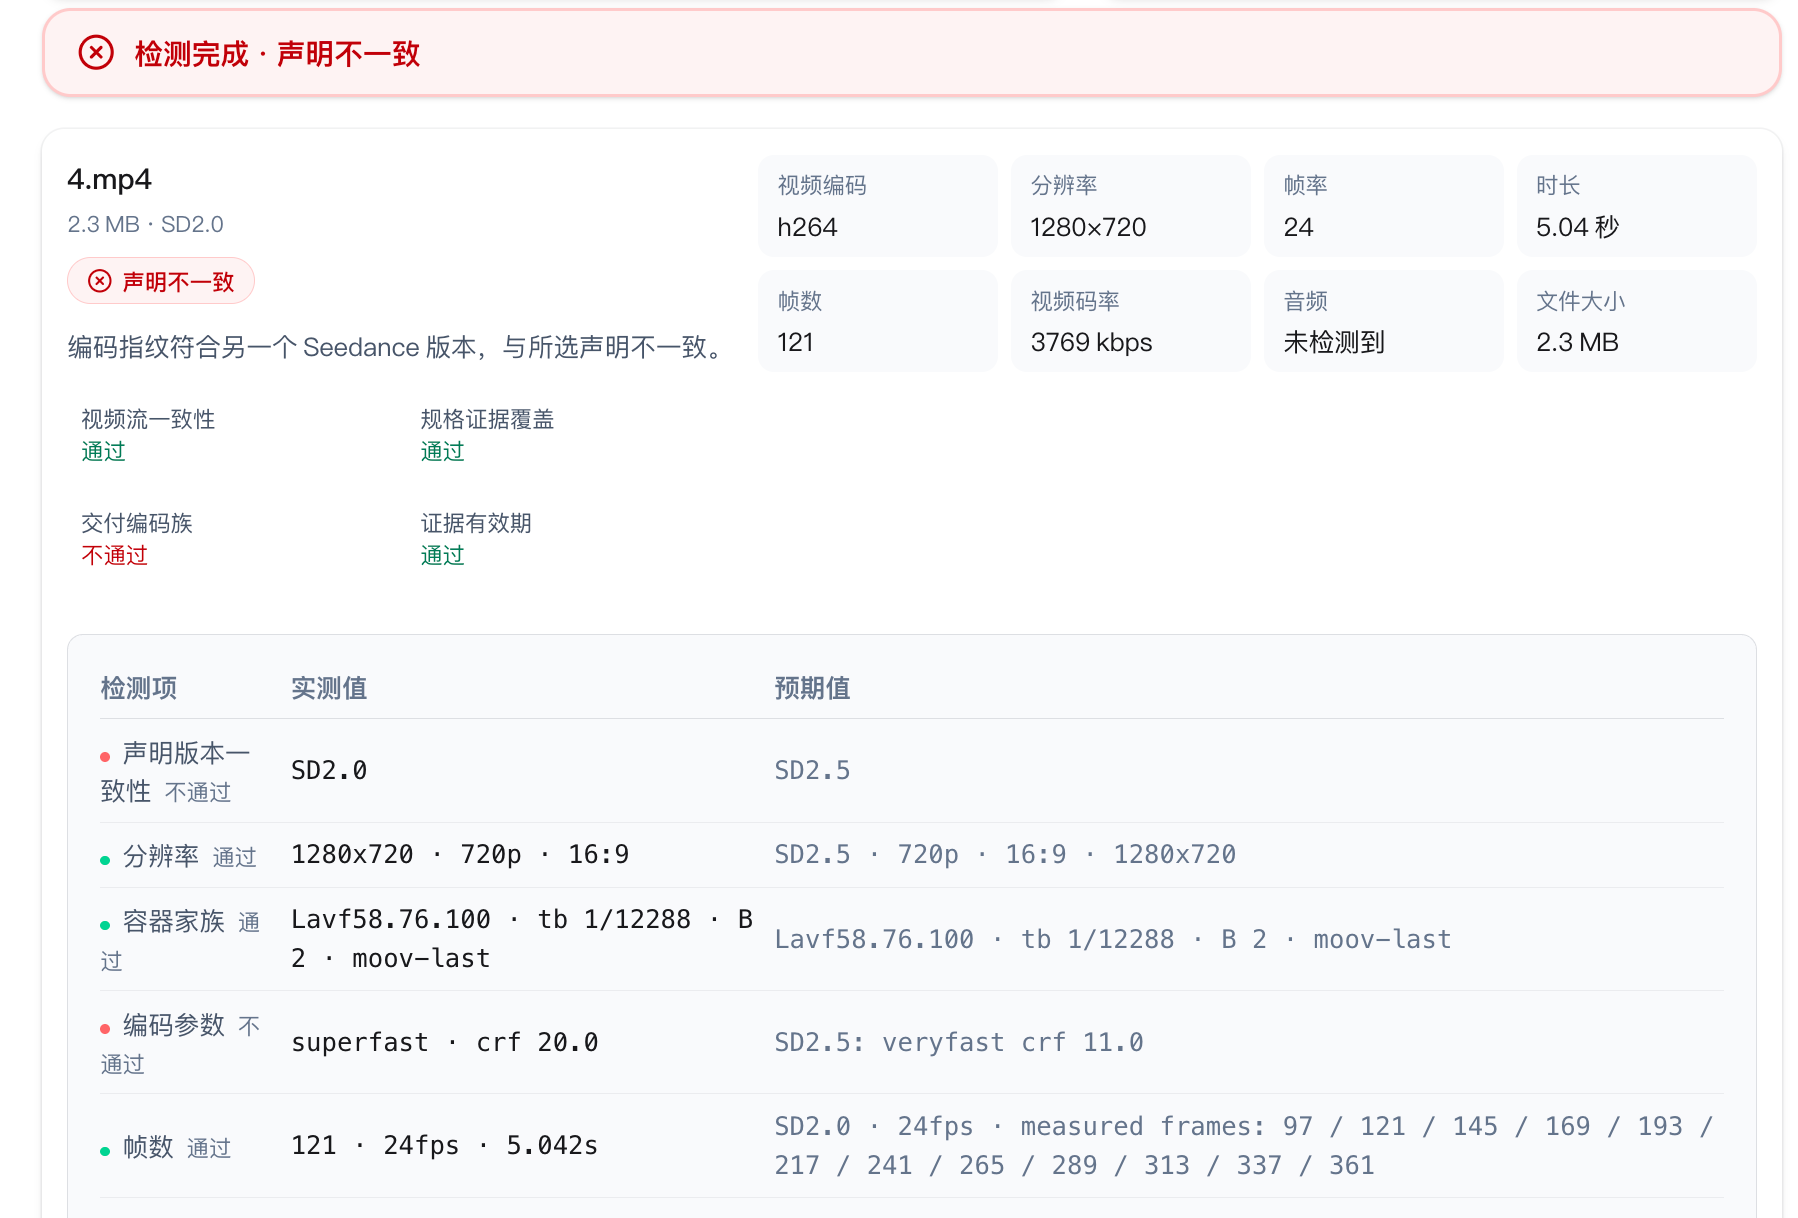Screen dimensions: 1798x1218
Task: Select the banner title 检测完成 · 声明不一致
Action: tap(277, 54)
